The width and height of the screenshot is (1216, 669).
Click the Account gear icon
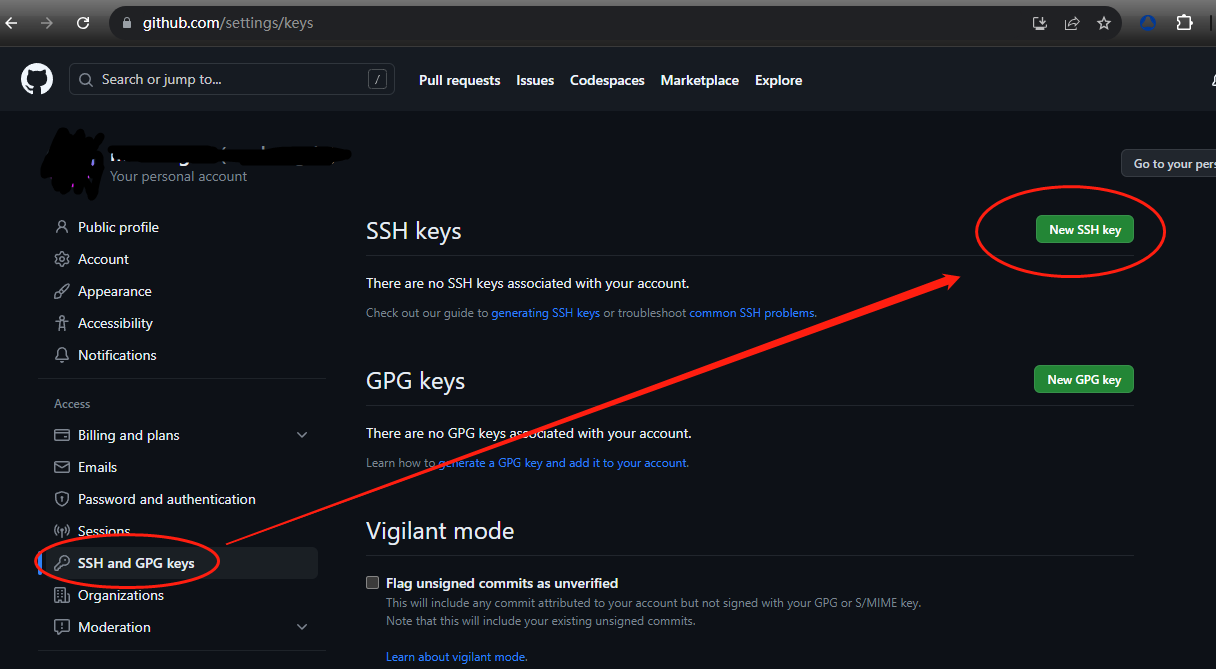tap(62, 259)
